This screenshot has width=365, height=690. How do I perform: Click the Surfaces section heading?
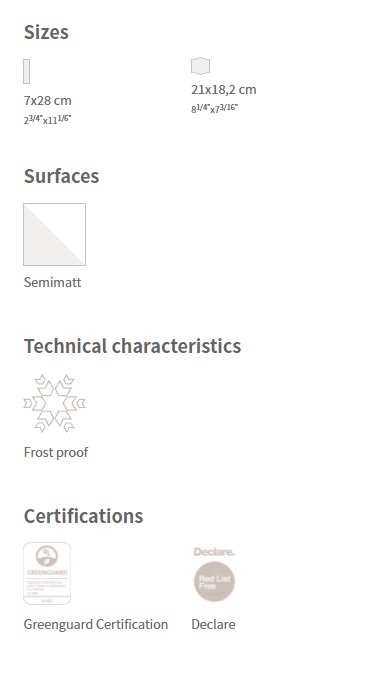(61, 176)
